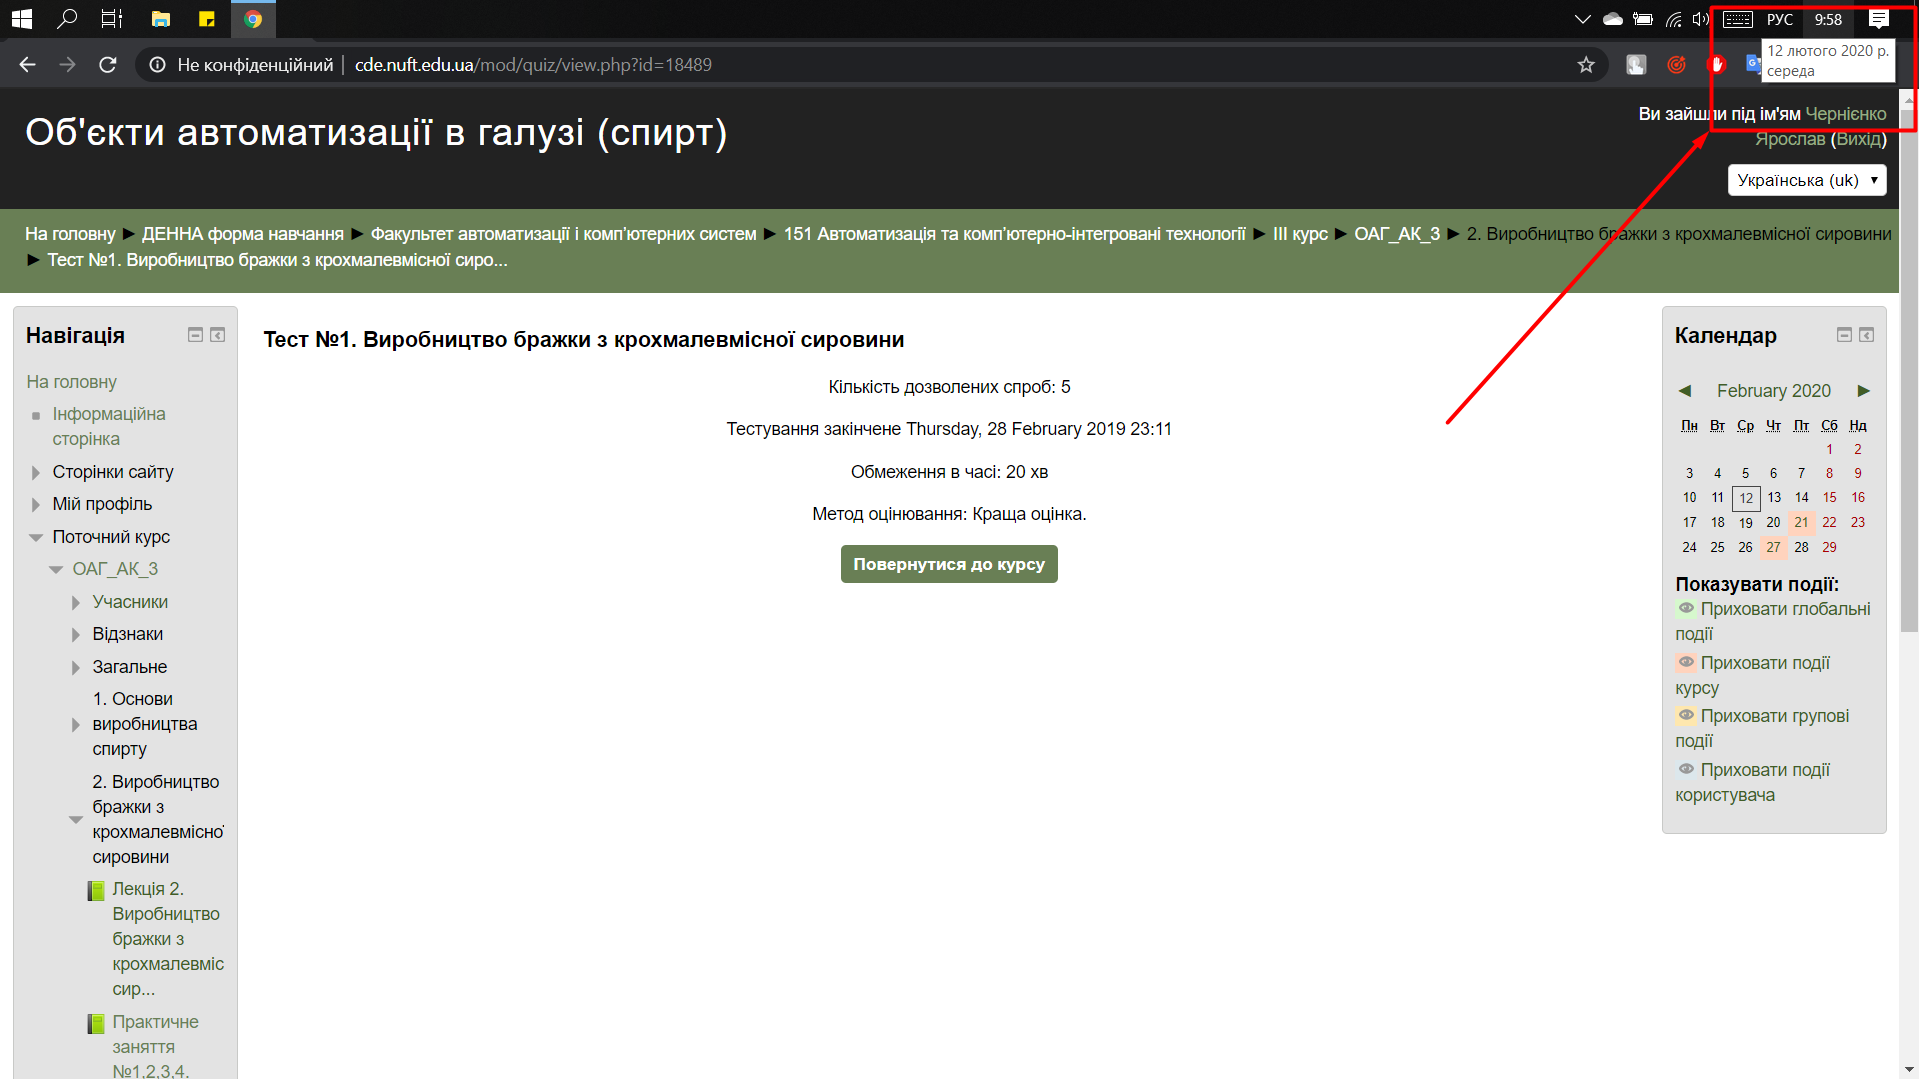Click the browser reload page icon
1919x1079 pixels.
coord(108,65)
